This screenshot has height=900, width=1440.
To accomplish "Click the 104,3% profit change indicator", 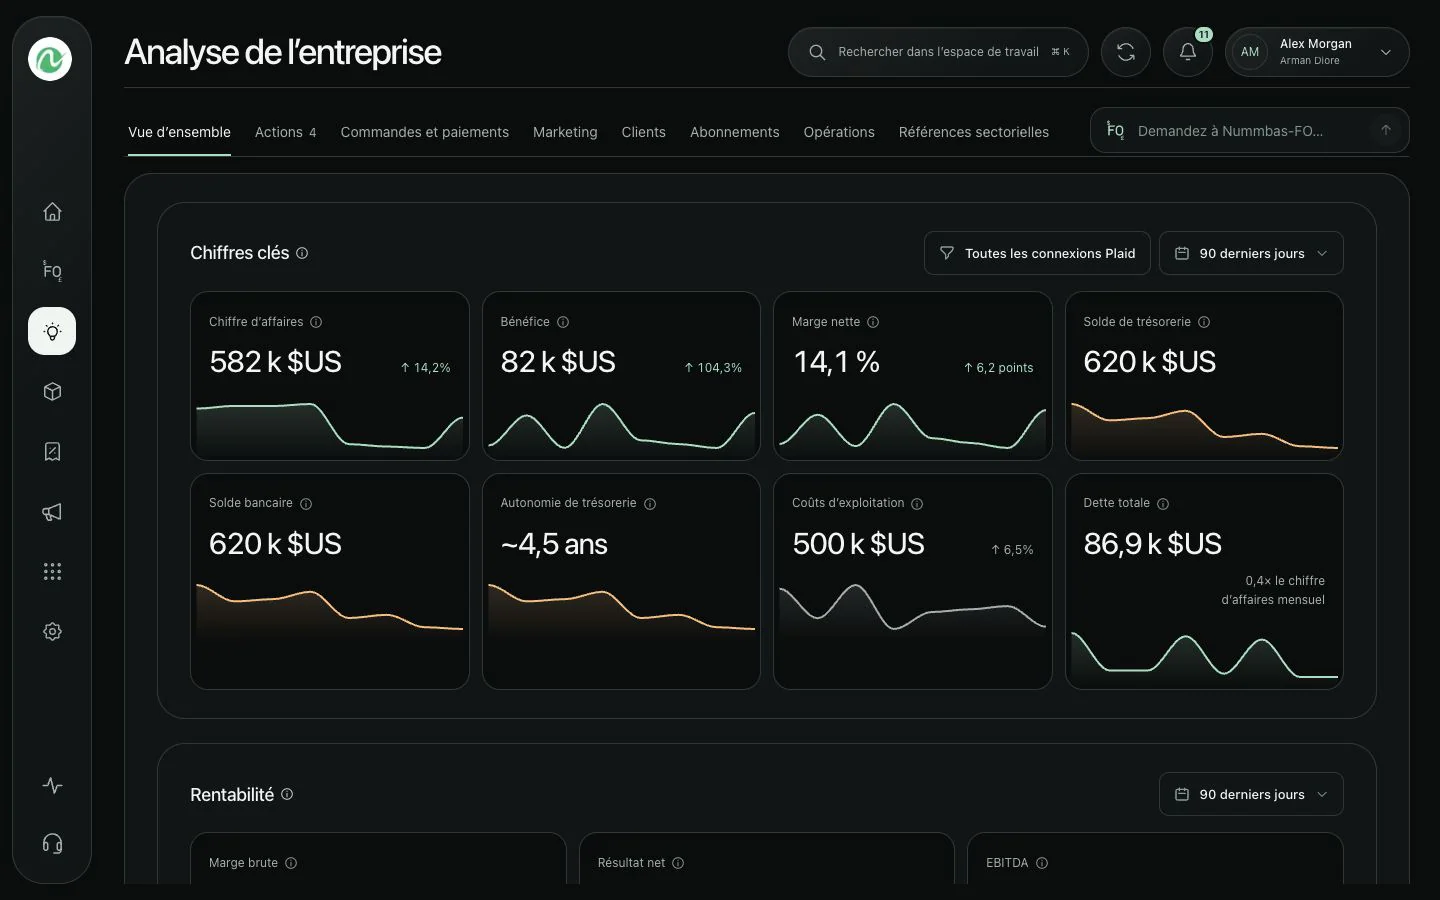I will click(x=713, y=368).
